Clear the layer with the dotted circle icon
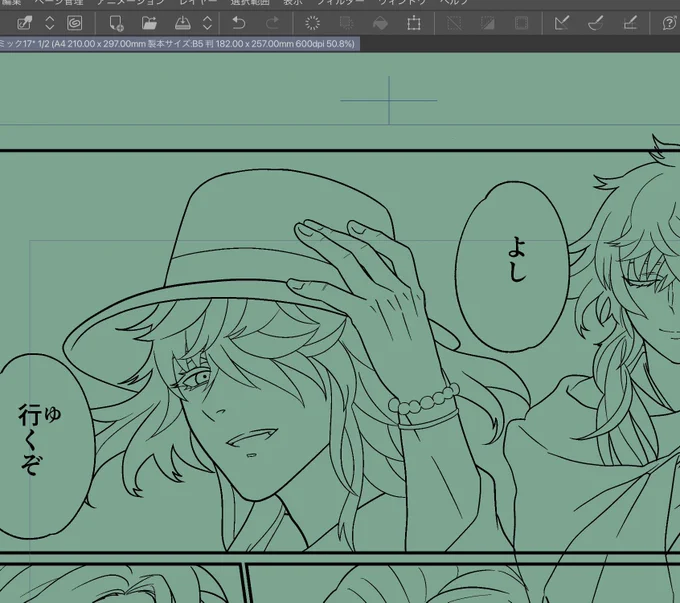 tap(312, 23)
